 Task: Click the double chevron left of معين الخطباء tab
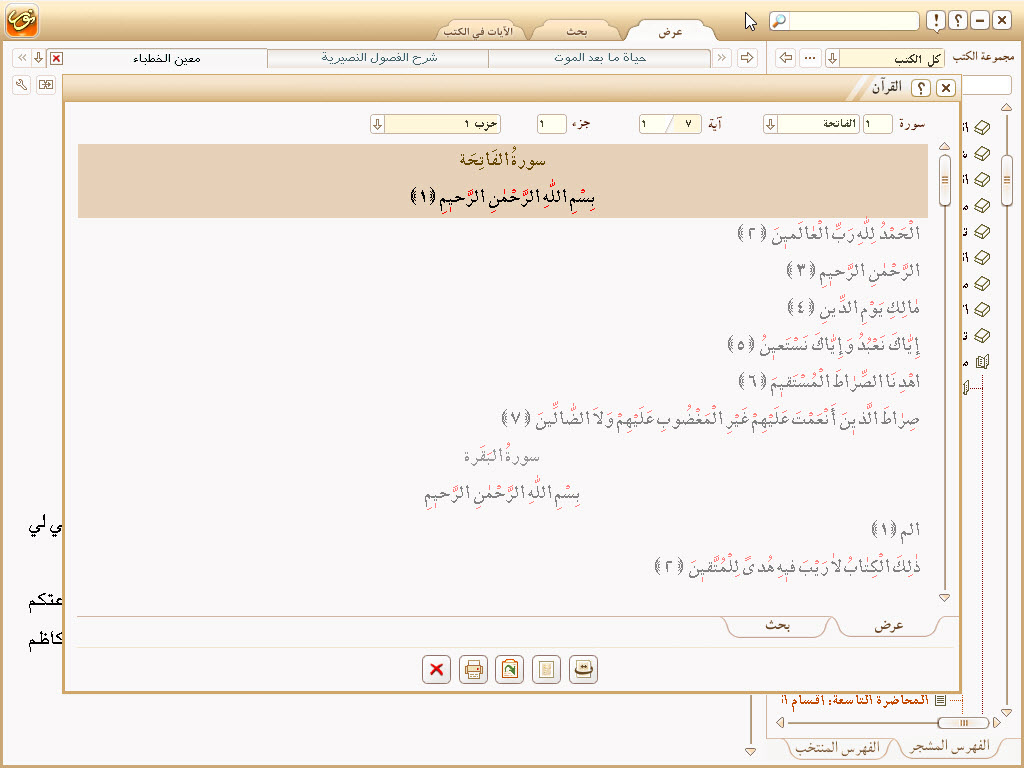(x=22, y=58)
